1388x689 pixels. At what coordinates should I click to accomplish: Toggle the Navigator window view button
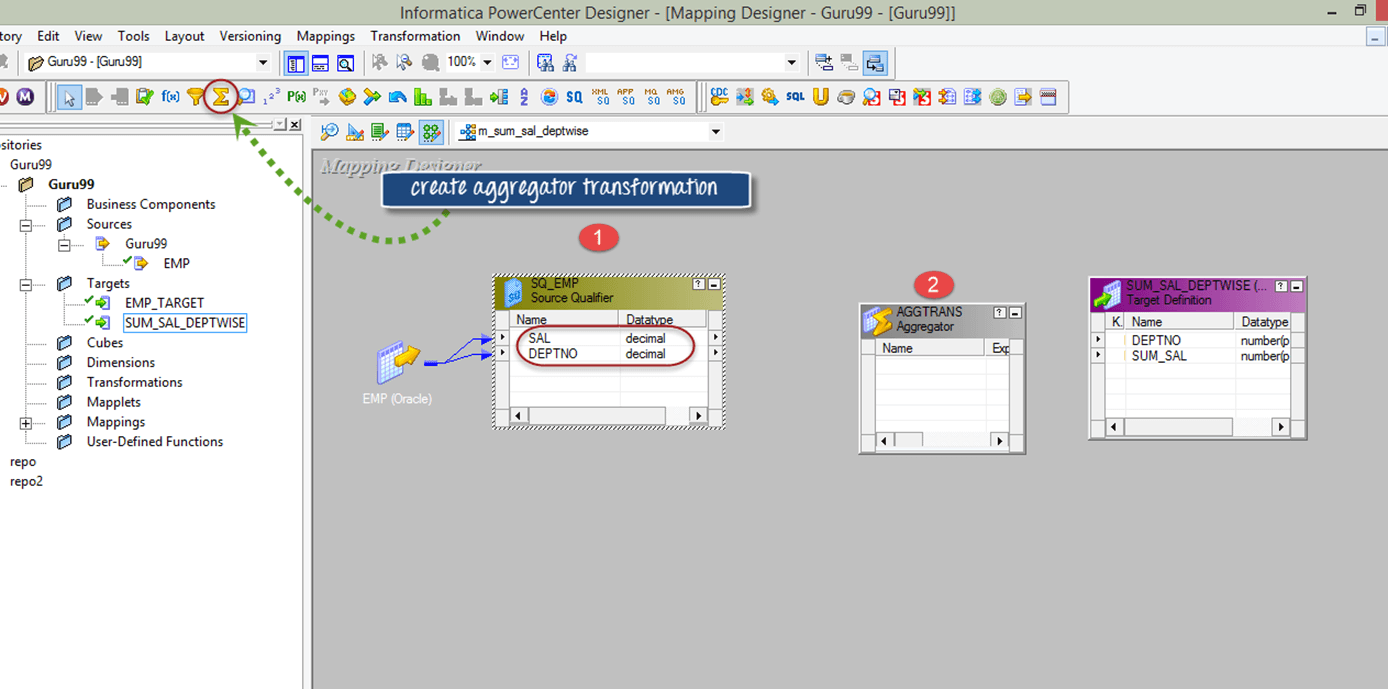(296, 63)
